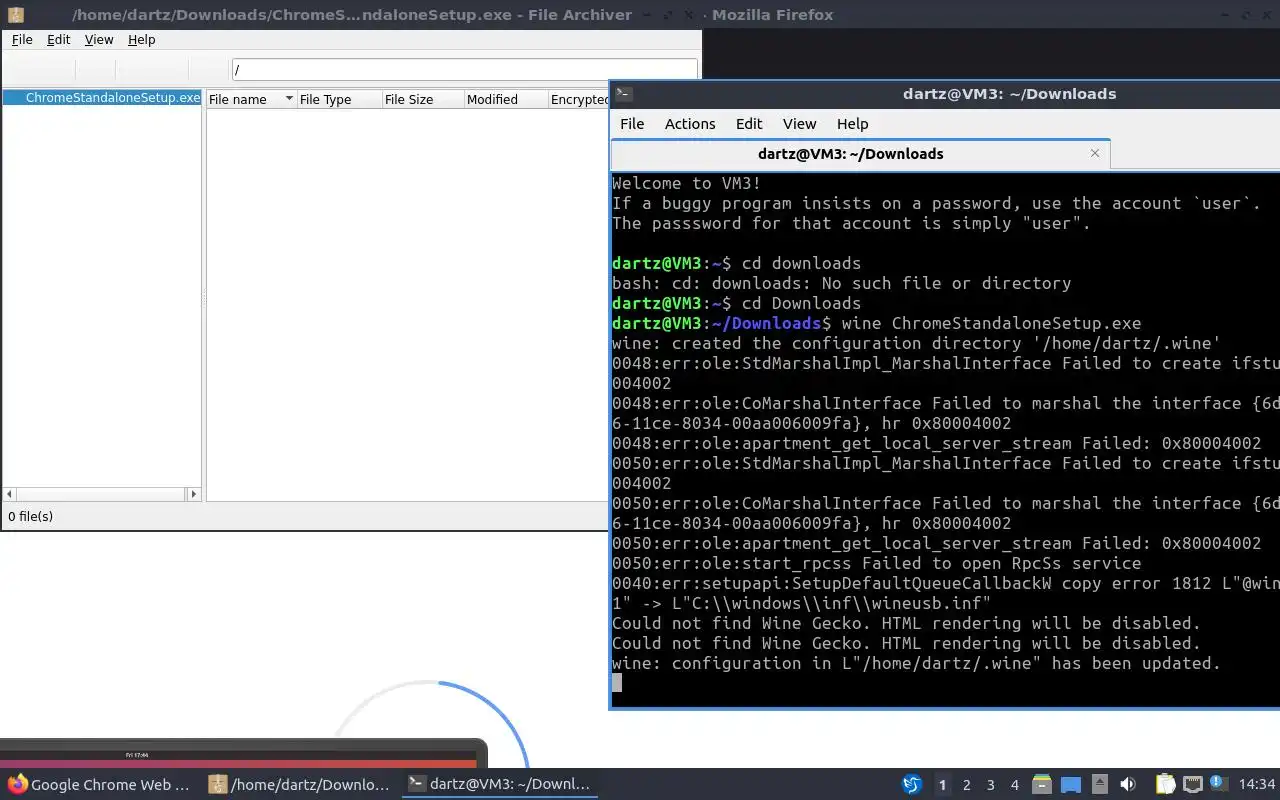1280x800 pixels.
Task: Click the archive icon of the File Archiver taskbar entry
Action: pos(217,784)
